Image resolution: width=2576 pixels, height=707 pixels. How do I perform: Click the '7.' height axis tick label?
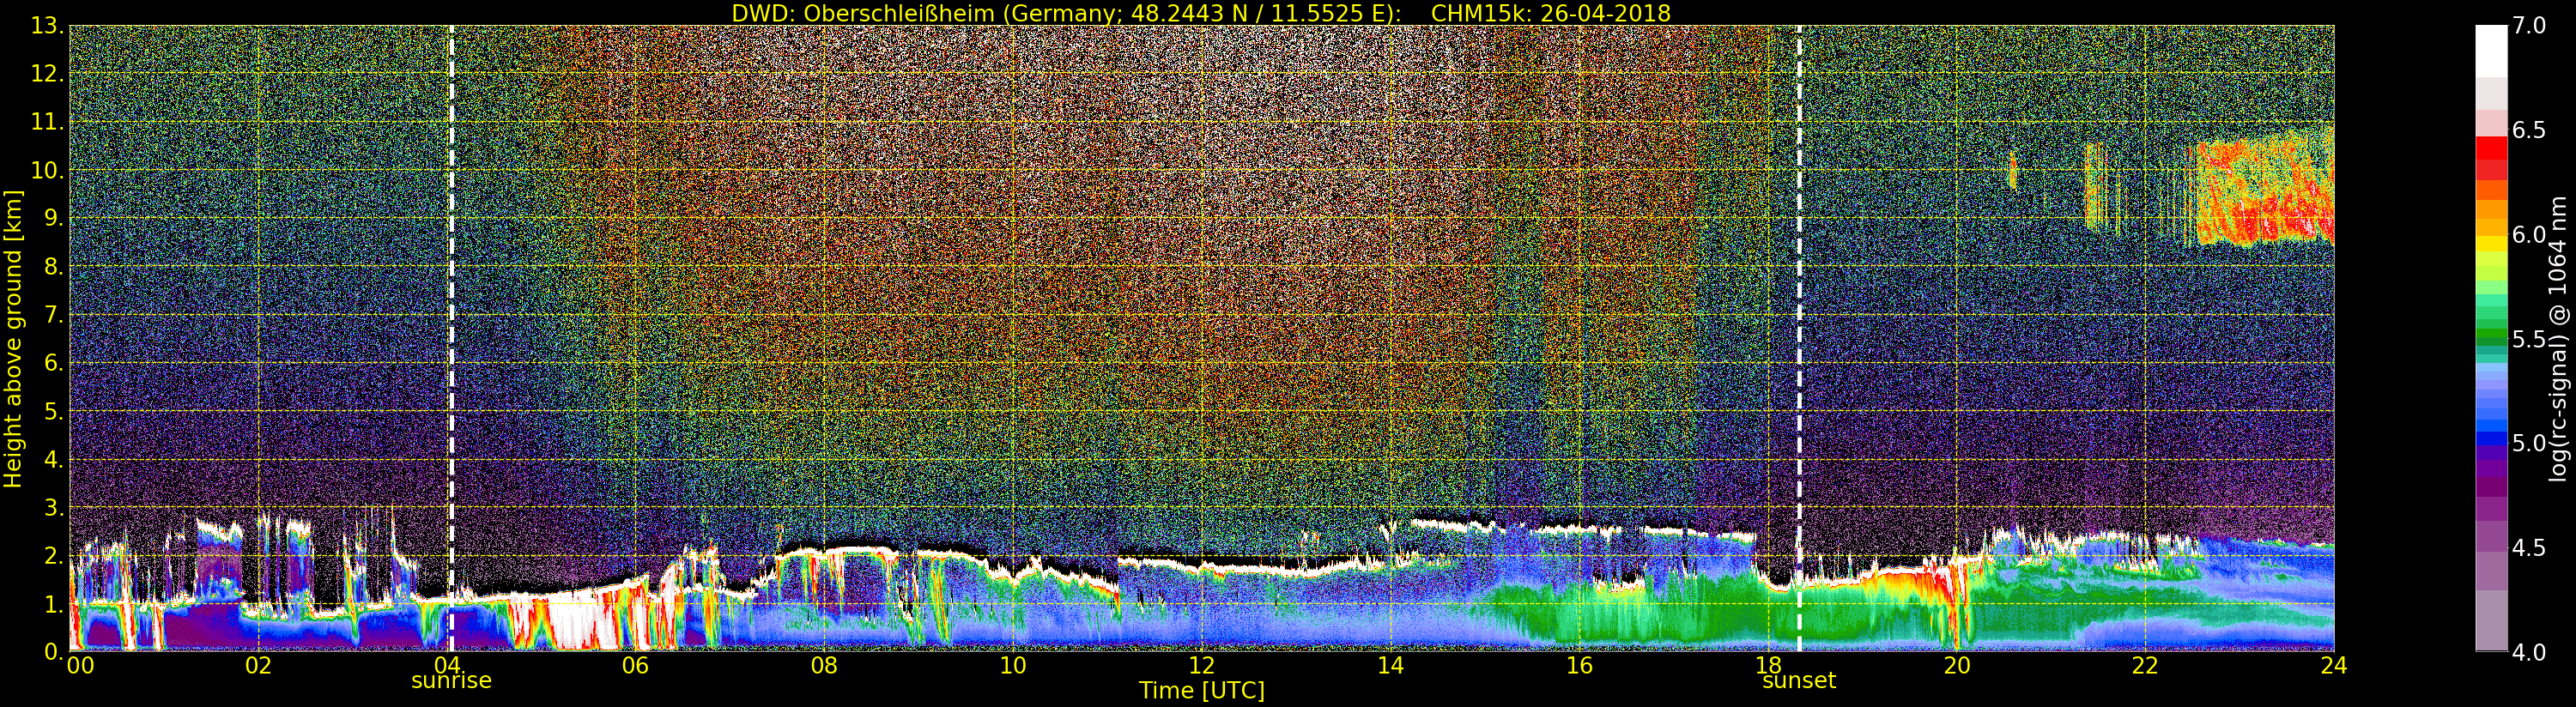point(54,315)
